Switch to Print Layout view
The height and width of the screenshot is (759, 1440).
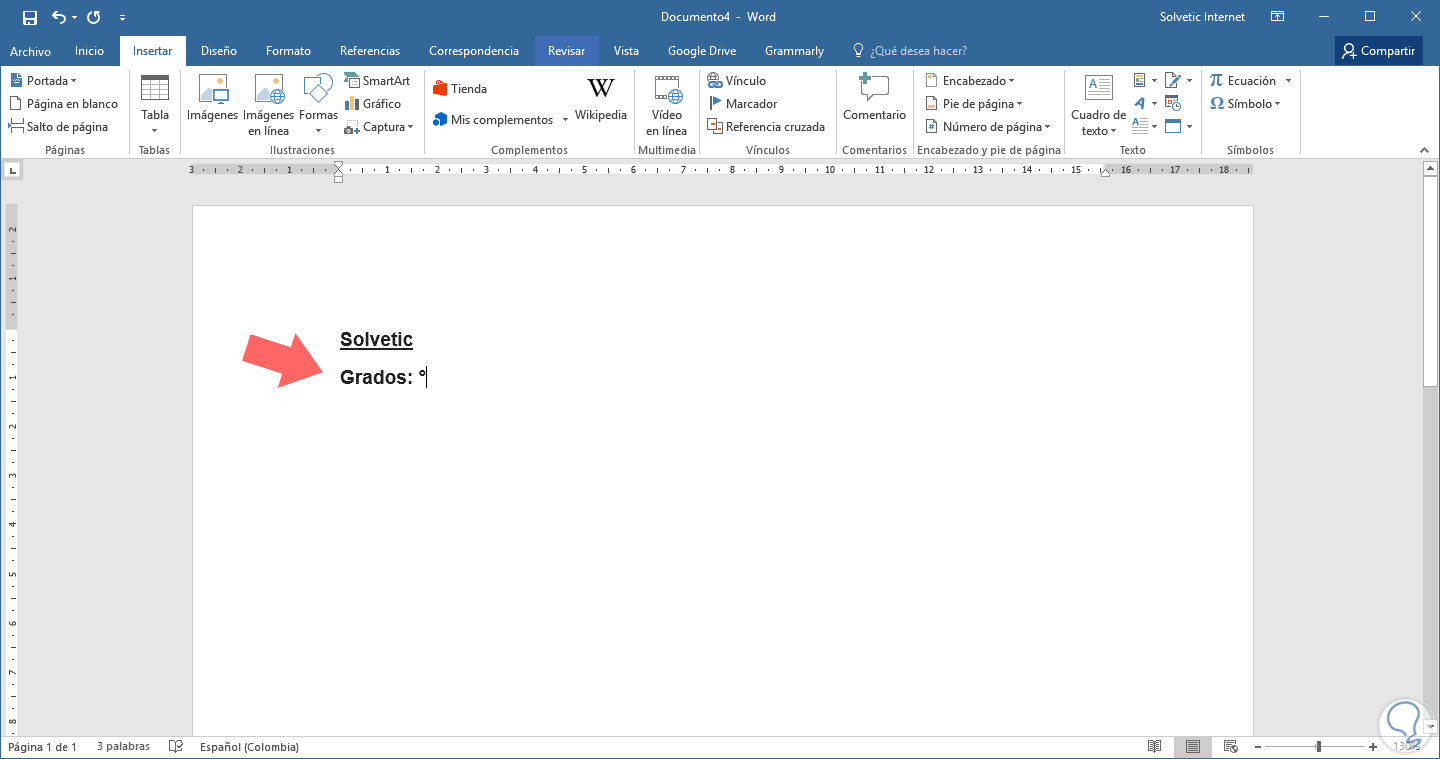(1193, 747)
